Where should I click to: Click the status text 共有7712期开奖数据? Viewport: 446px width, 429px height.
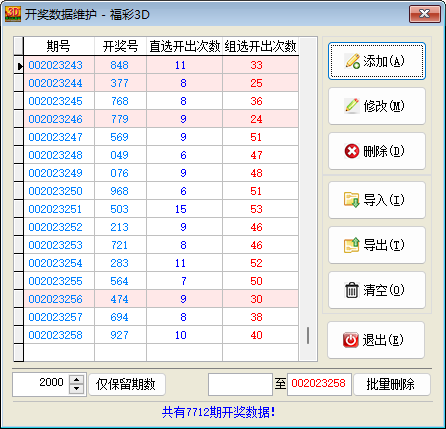pyautogui.click(x=219, y=412)
